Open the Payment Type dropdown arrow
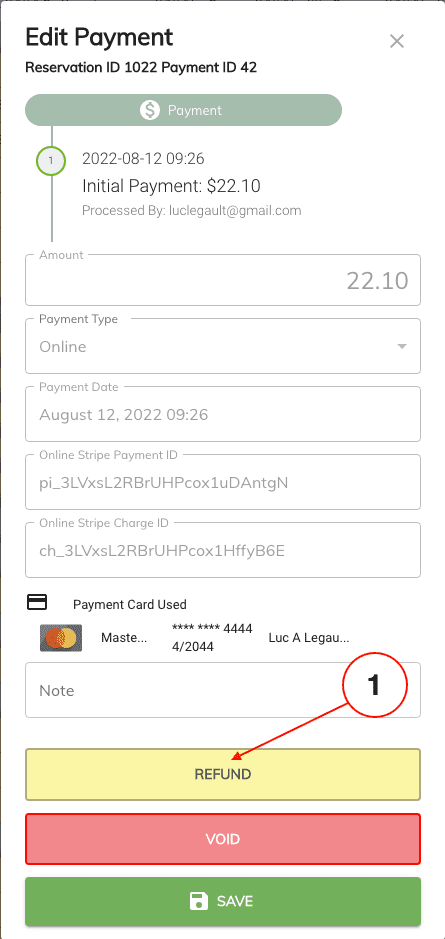 (402, 347)
